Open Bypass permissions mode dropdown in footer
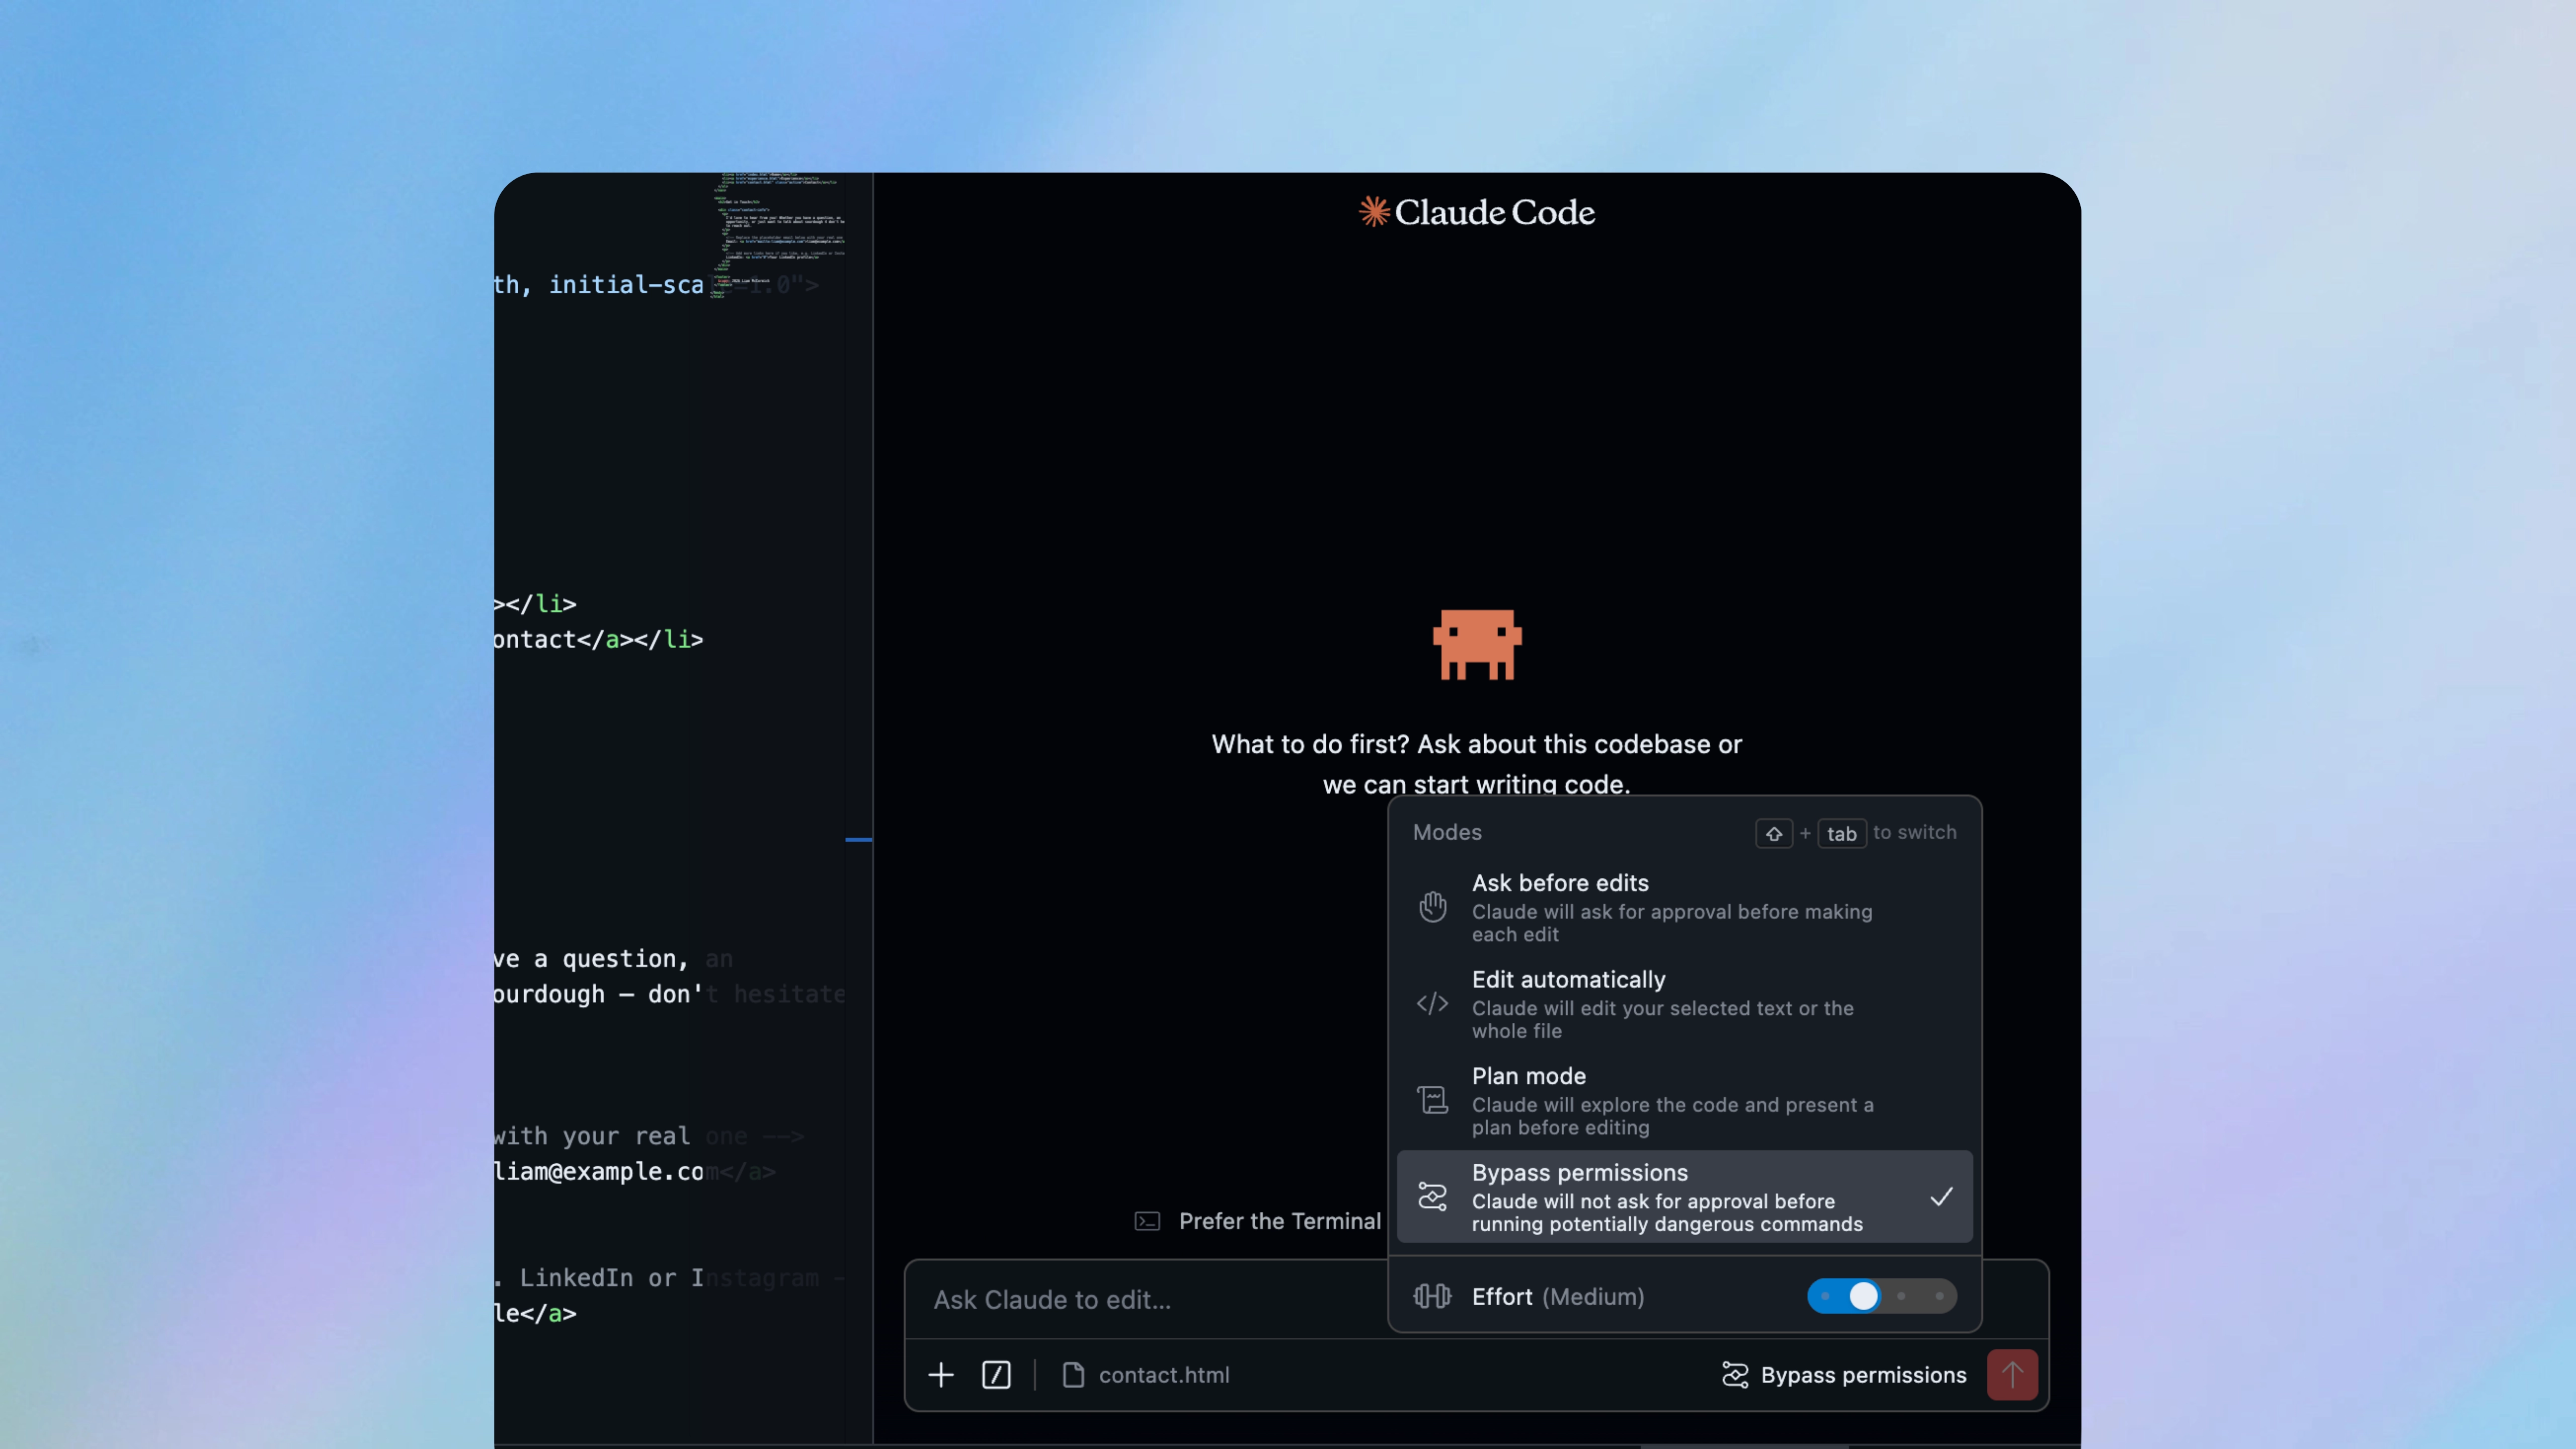Image resolution: width=2576 pixels, height=1449 pixels. (x=1844, y=1375)
